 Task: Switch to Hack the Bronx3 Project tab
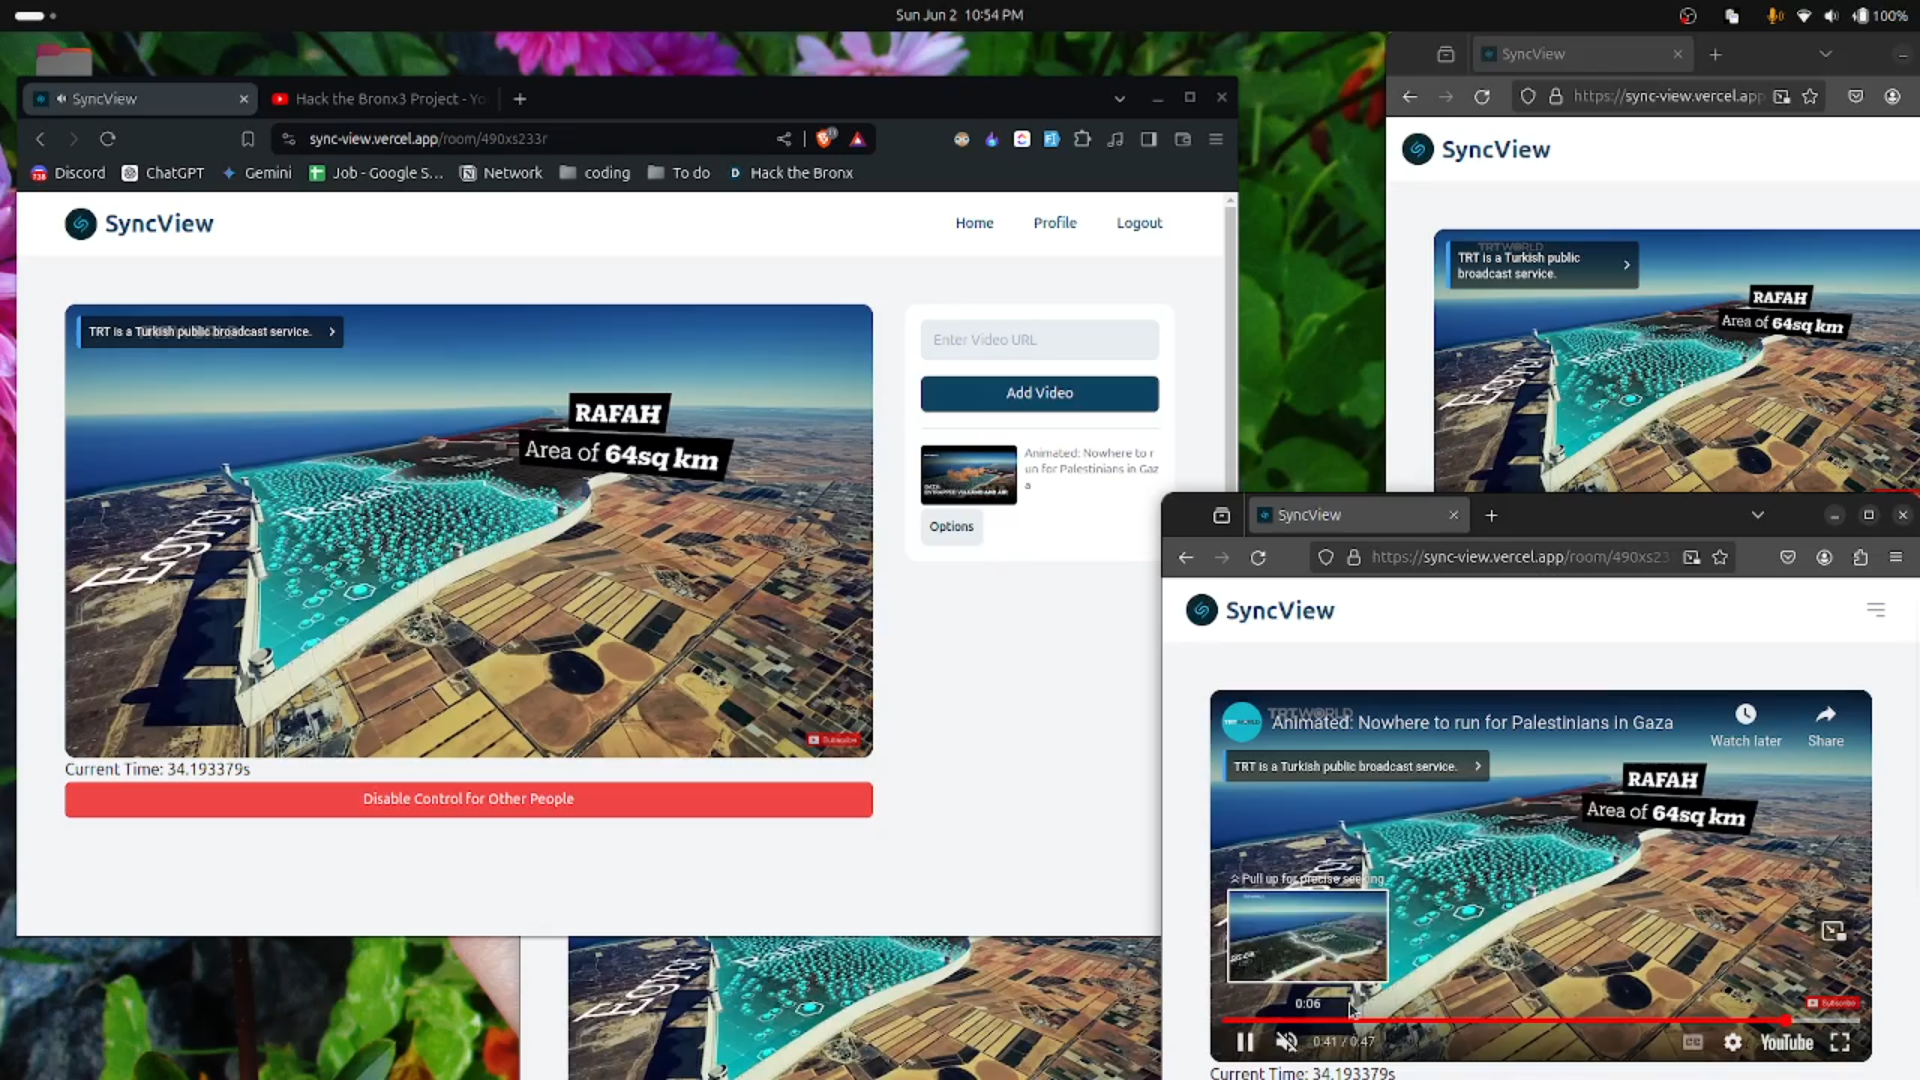click(x=380, y=99)
